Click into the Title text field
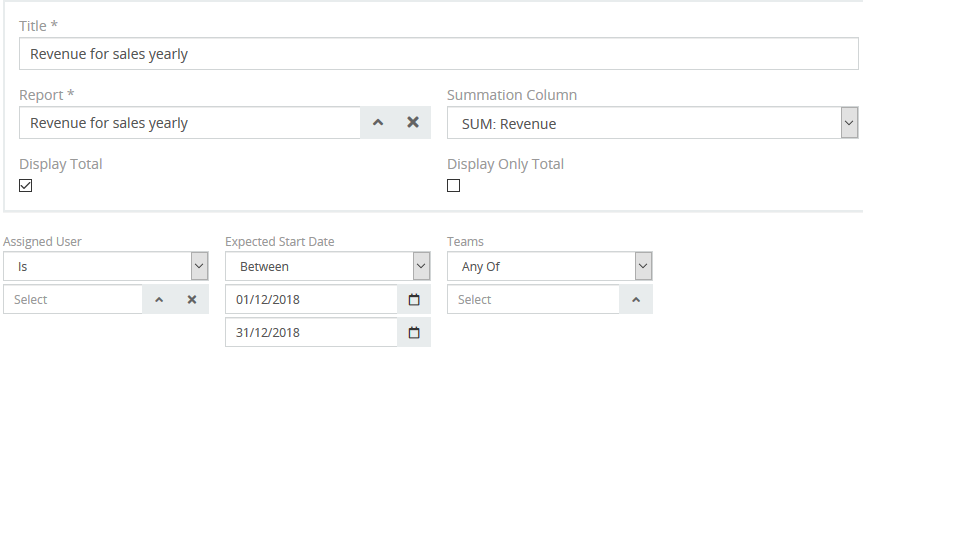This screenshot has height=540, width=960. coord(438,54)
